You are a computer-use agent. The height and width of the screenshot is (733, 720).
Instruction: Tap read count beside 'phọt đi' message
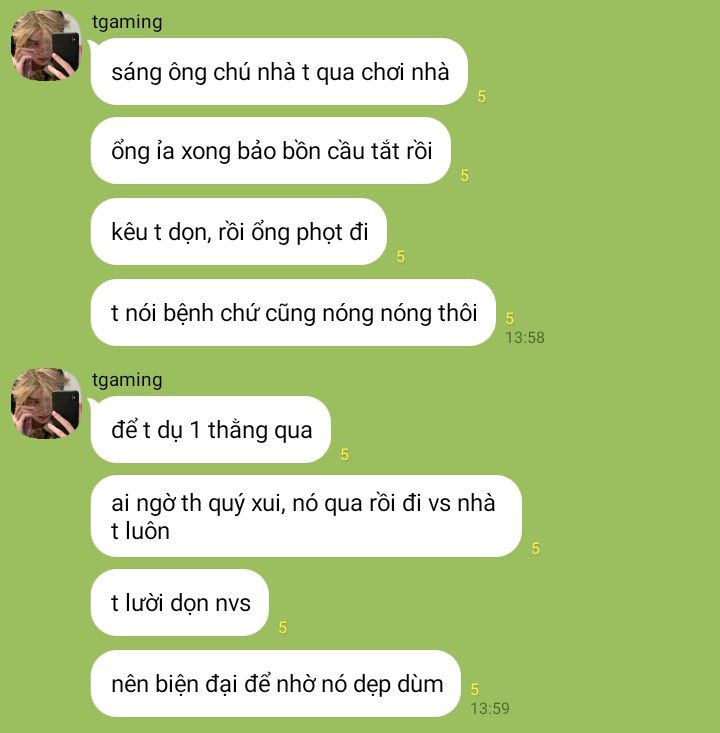[x=400, y=256]
